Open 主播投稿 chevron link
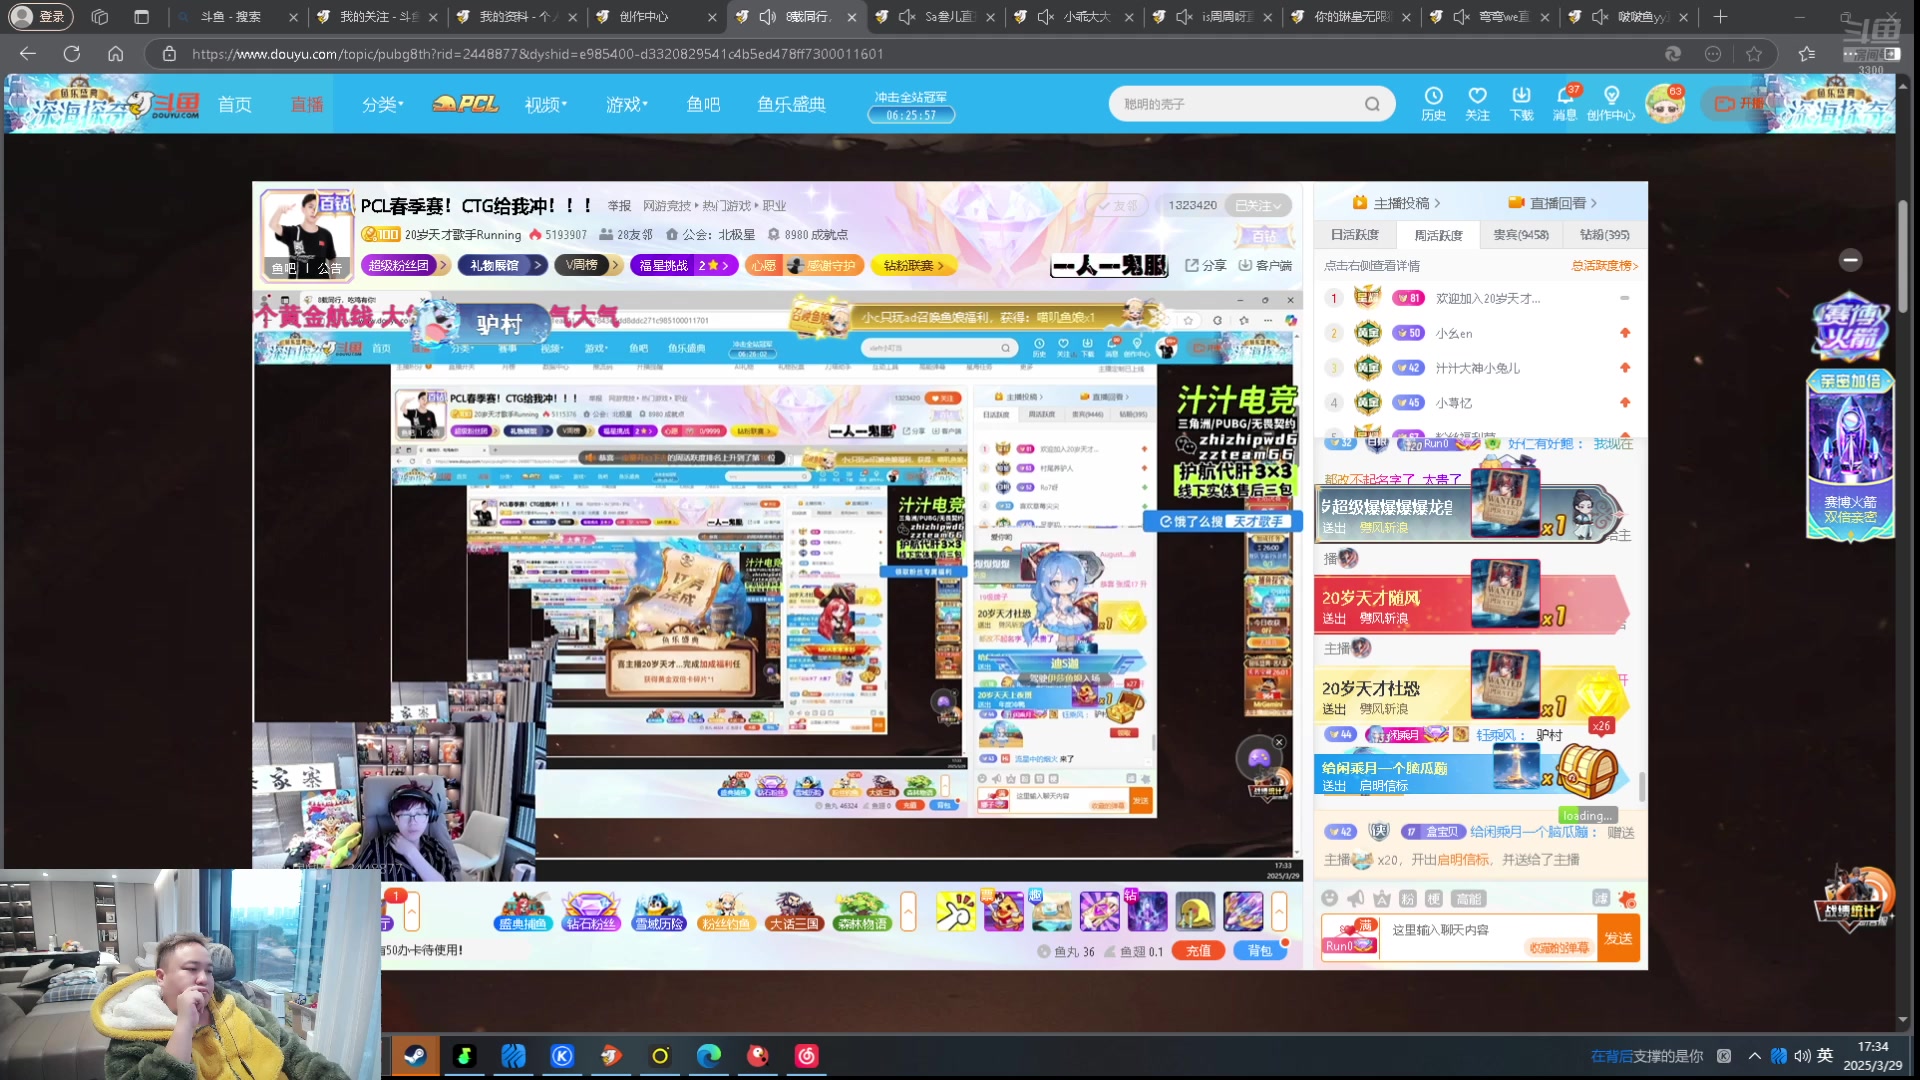 click(x=1397, y=203)
